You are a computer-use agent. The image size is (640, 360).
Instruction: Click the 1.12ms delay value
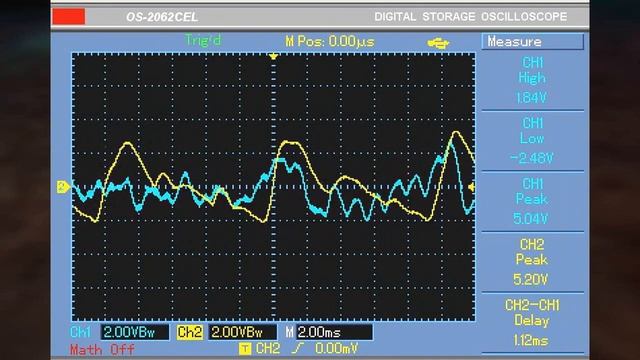pyautogui.click(x=531, y=340)
